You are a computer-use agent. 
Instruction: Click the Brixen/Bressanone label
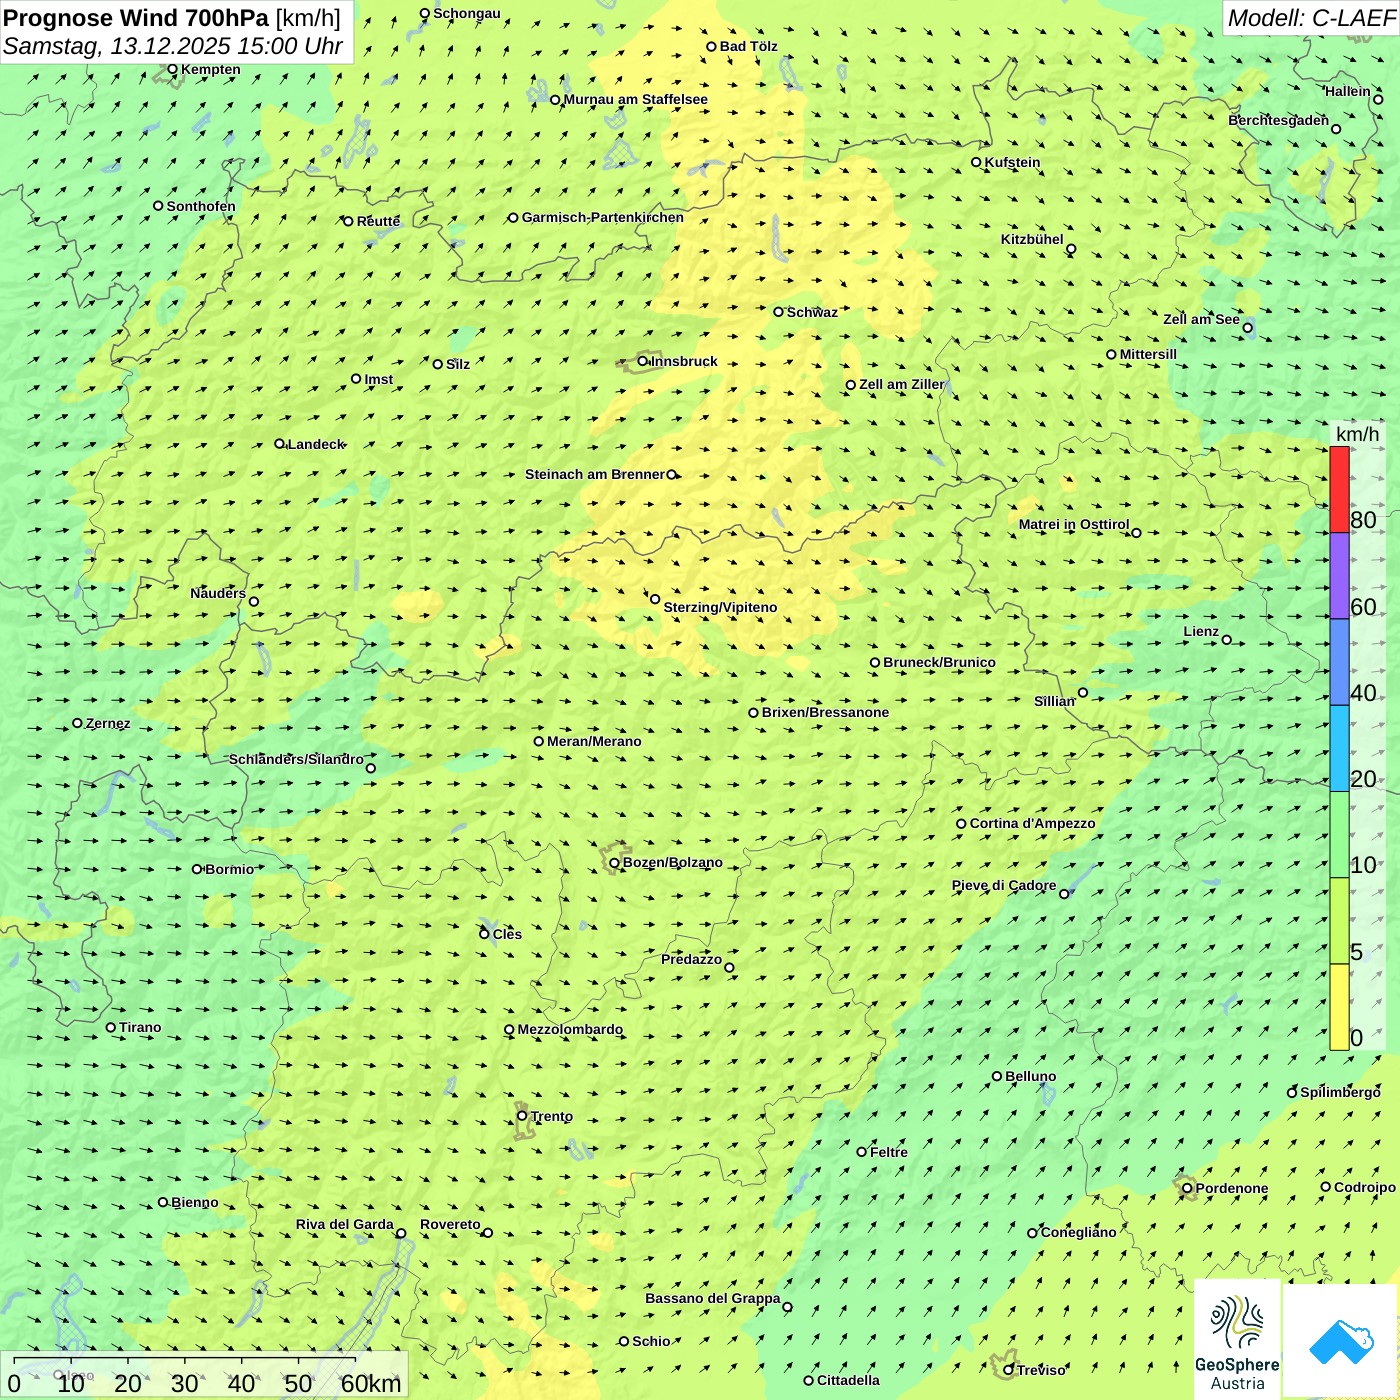(825, 712)
